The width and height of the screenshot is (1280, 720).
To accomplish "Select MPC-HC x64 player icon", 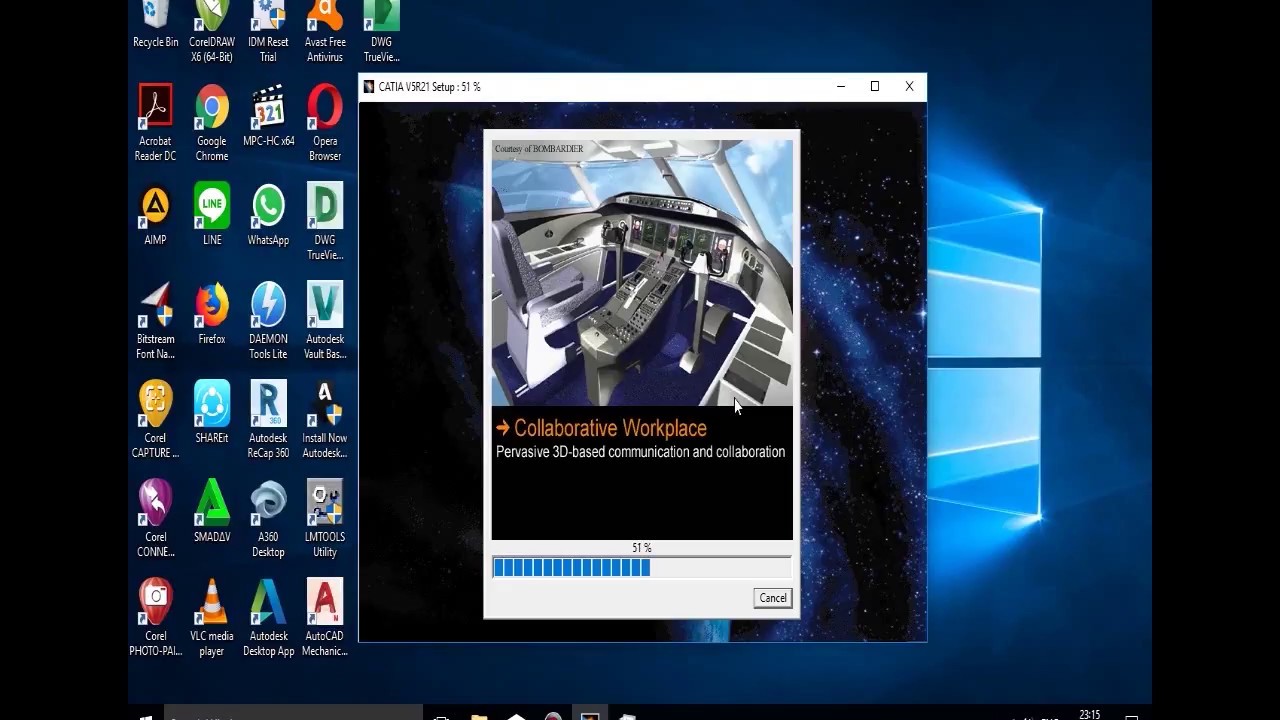I will [x=268, y=116].
